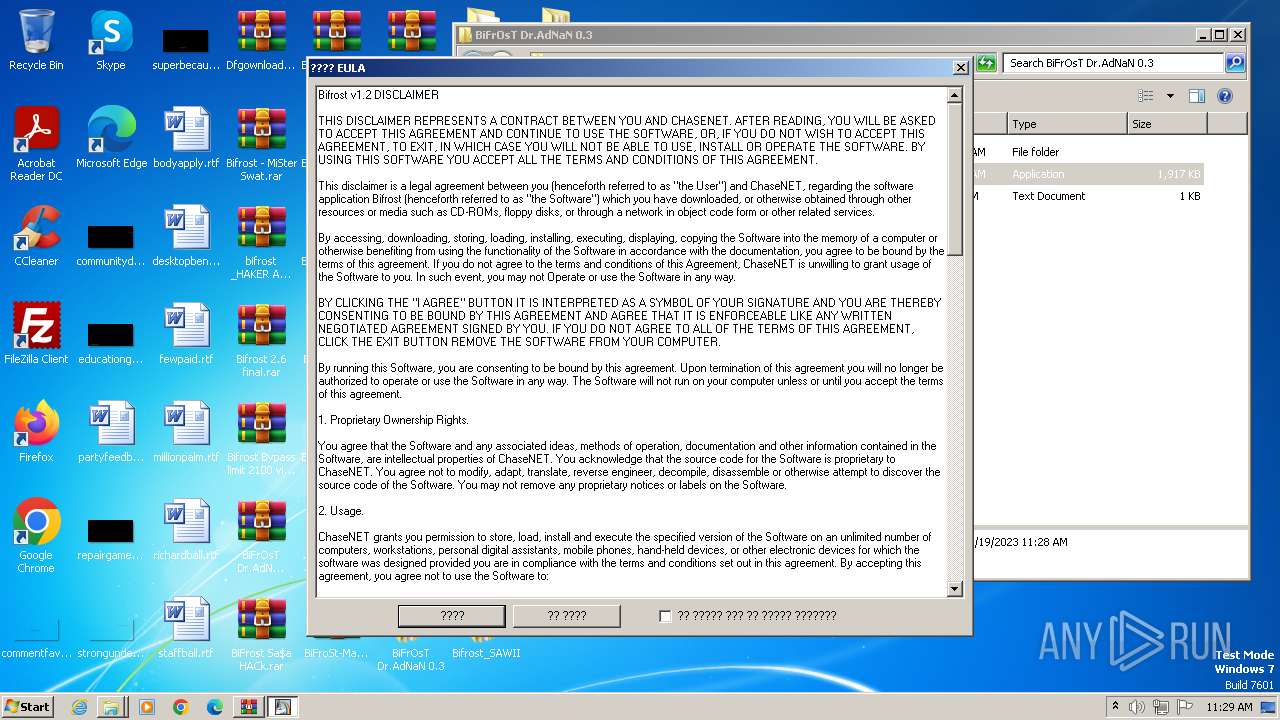Select Bifrost - MiSter Swat.rar archive
The image size is (1280, 720).
point(261,144)
